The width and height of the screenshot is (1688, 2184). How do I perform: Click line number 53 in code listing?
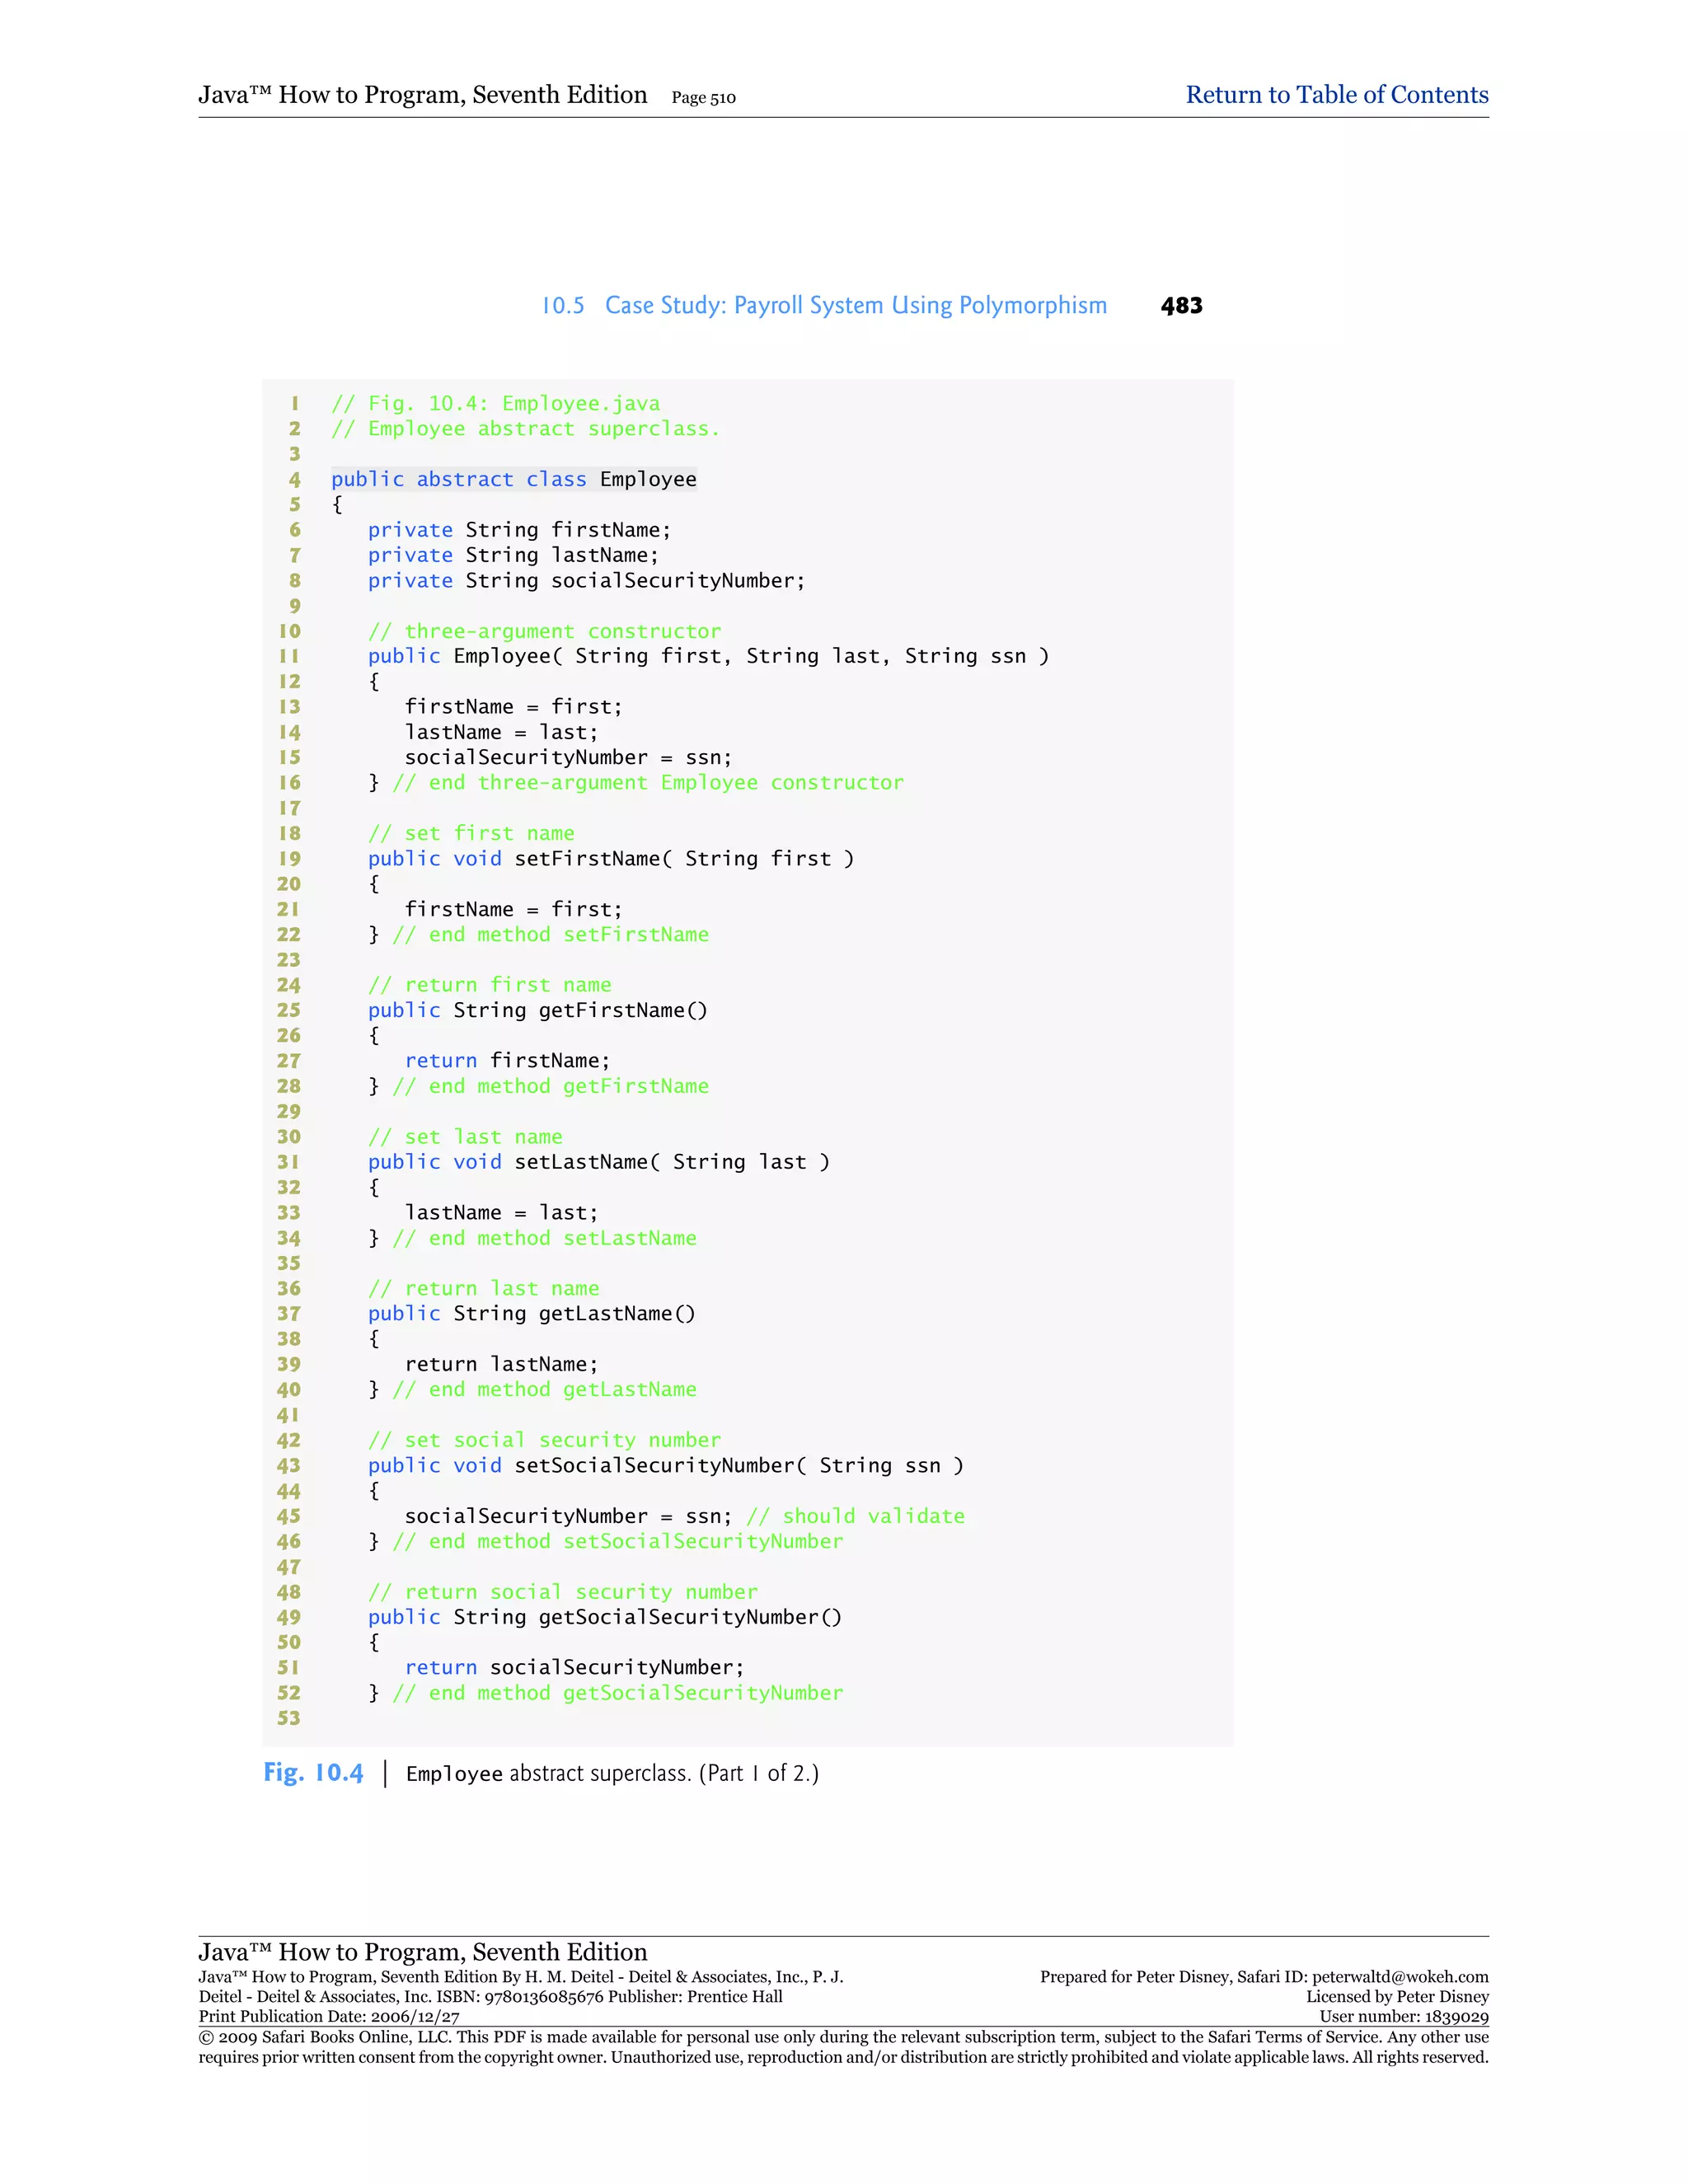point(289,1718)
